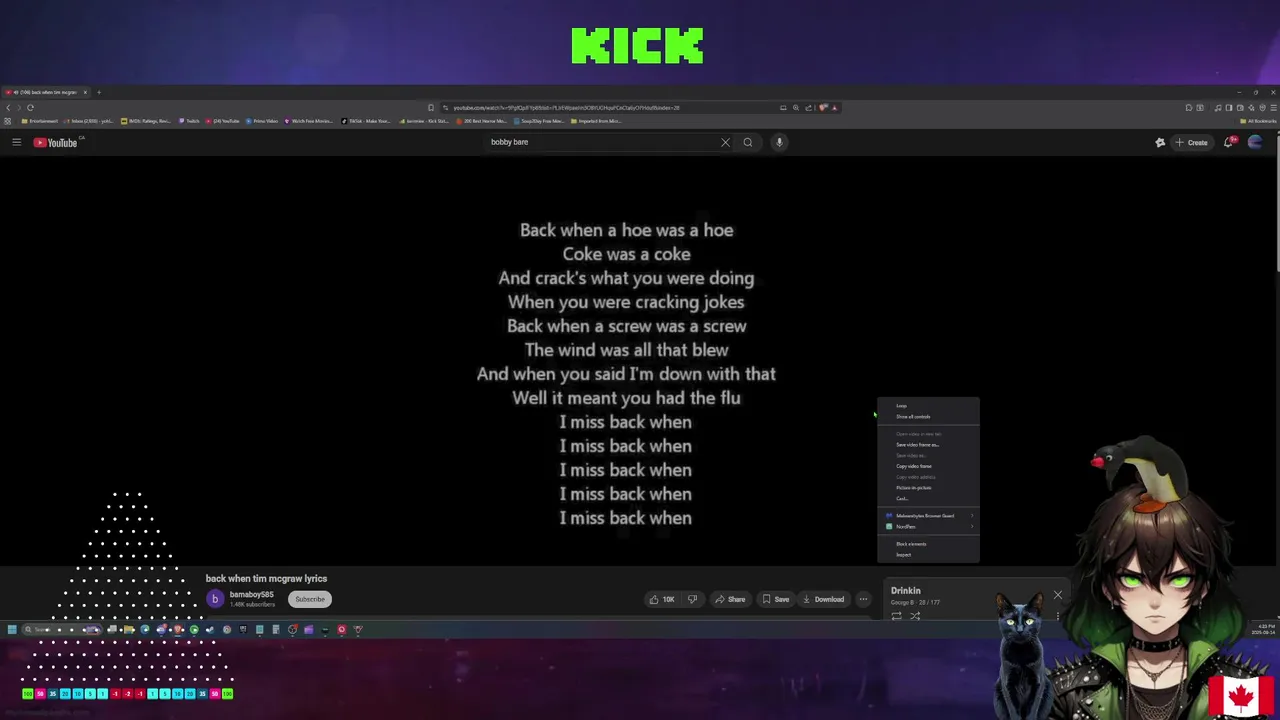This screenshot has width=1280, height=720.
Task: Close the Drinkin playlist panel
Action: tap(1057, 595)
